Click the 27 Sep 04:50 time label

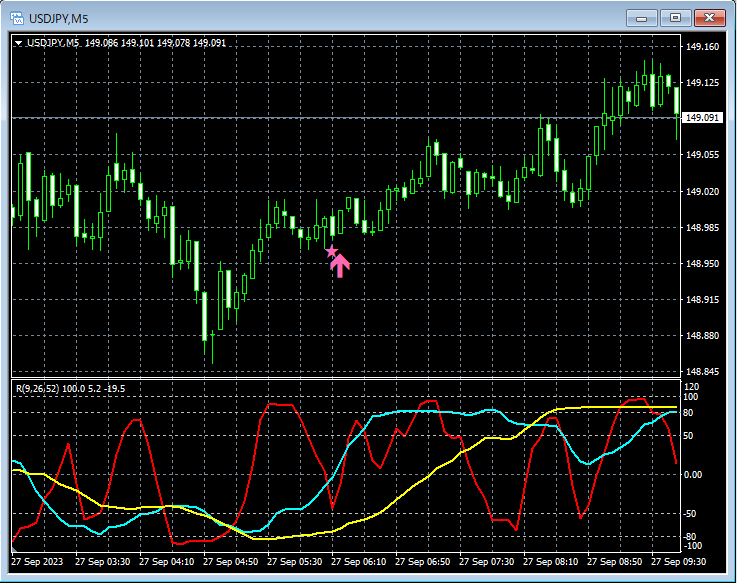coord(231,562)
